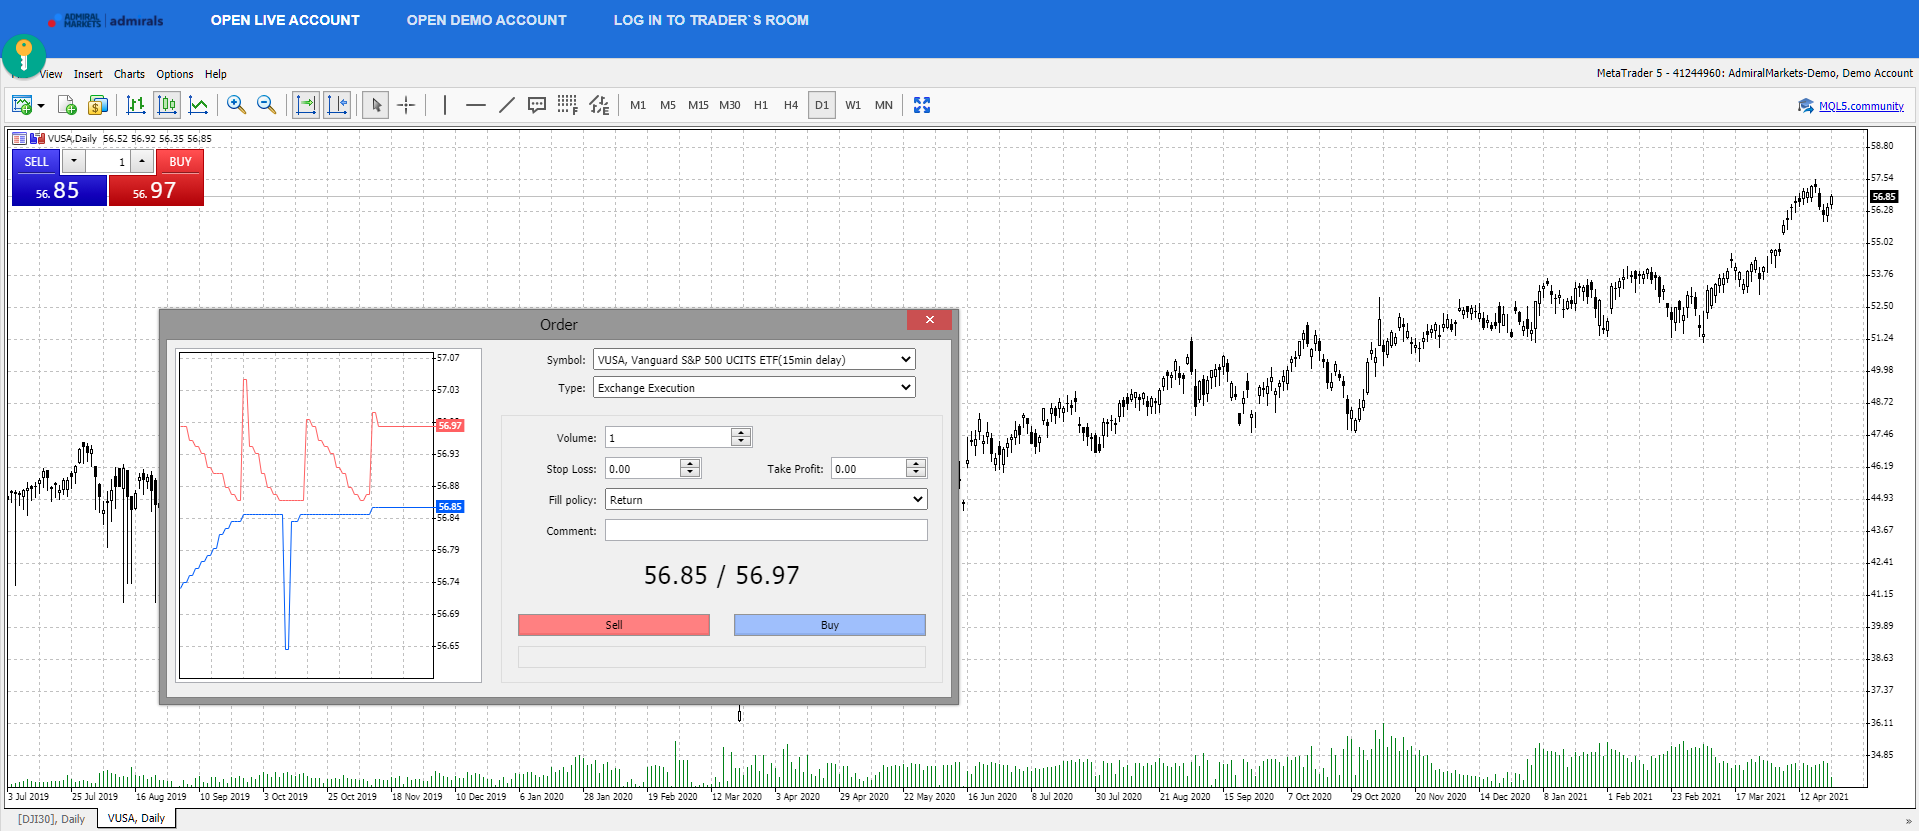The height and width of the screenshot is (831, 1919).
Task: Select the vertical line drawing tool
Action: 445,105
